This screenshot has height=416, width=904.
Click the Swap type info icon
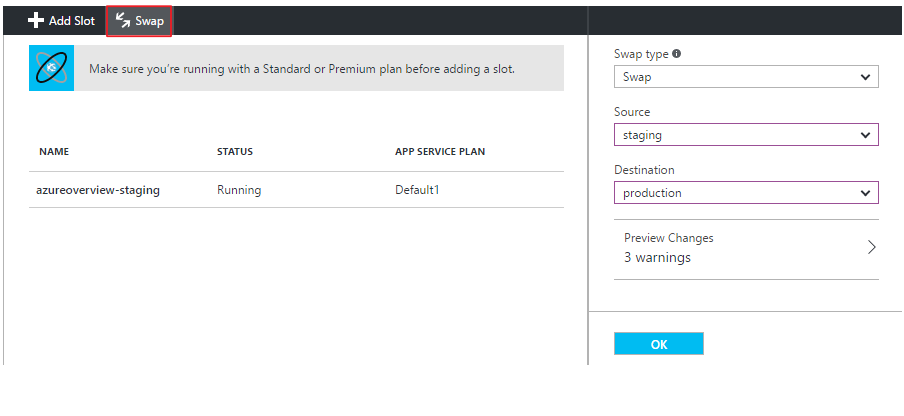pyautogui.click(x=676, y=54)
